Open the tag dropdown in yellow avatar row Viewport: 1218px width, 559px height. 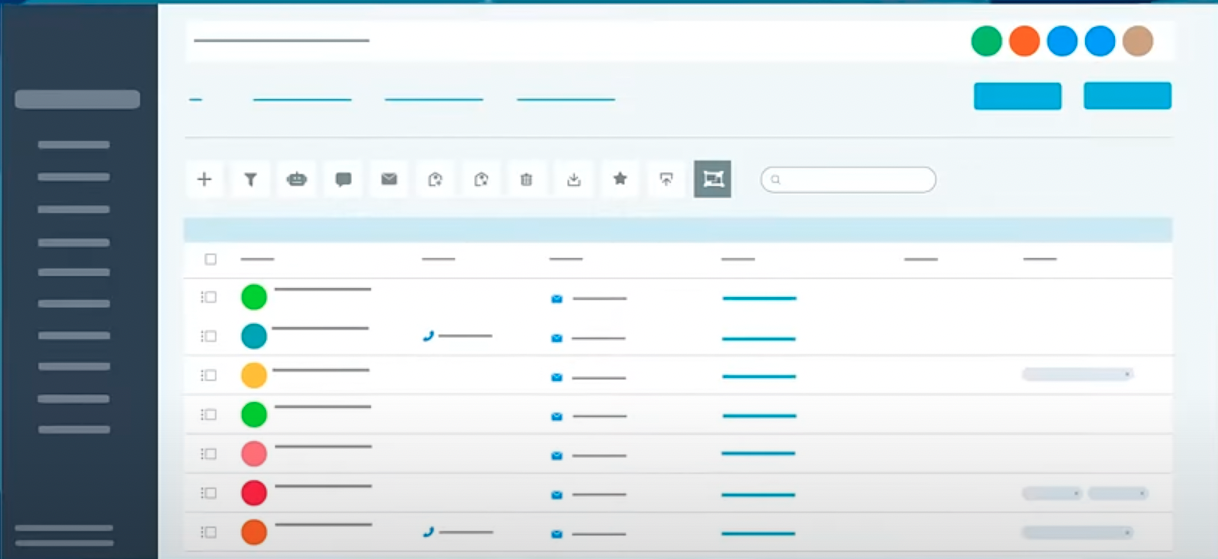click(1077, 374)
